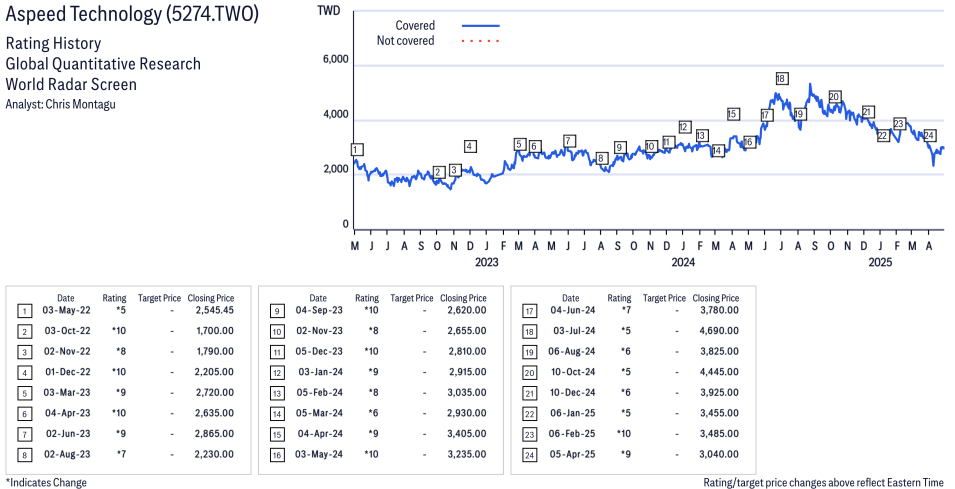Click the 2023 year label under the chart
955x489 pixels.
(486, 262)
